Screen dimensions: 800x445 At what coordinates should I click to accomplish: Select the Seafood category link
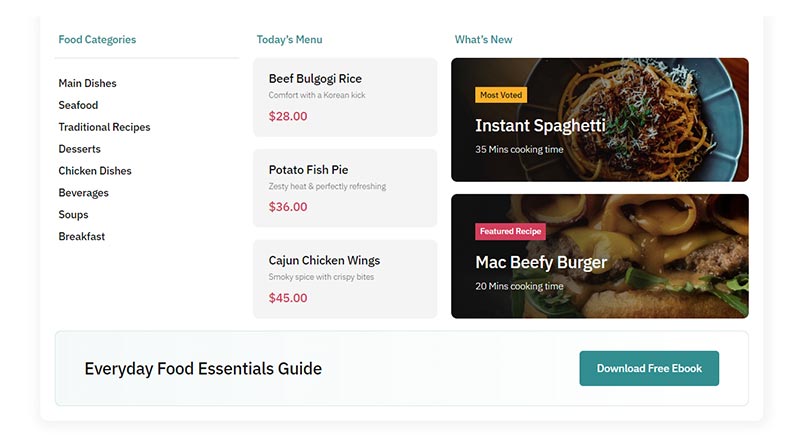(x=78, y=105)
